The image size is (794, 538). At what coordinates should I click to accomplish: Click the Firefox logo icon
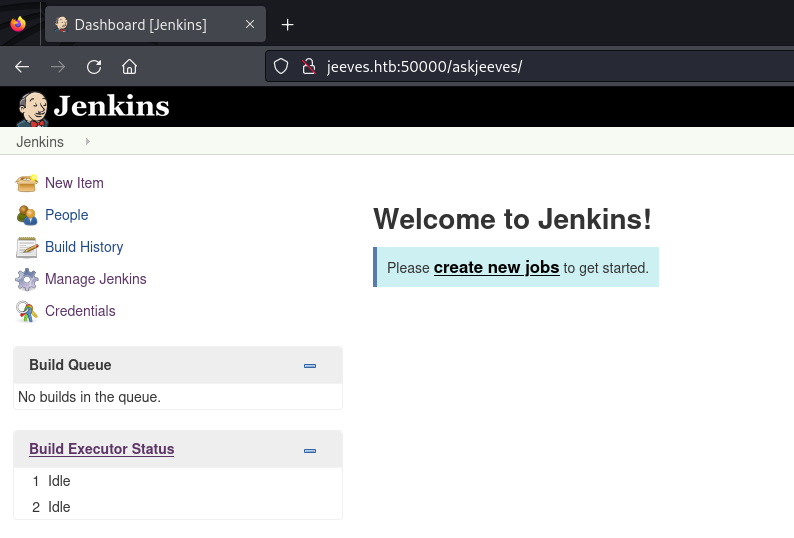18,24
